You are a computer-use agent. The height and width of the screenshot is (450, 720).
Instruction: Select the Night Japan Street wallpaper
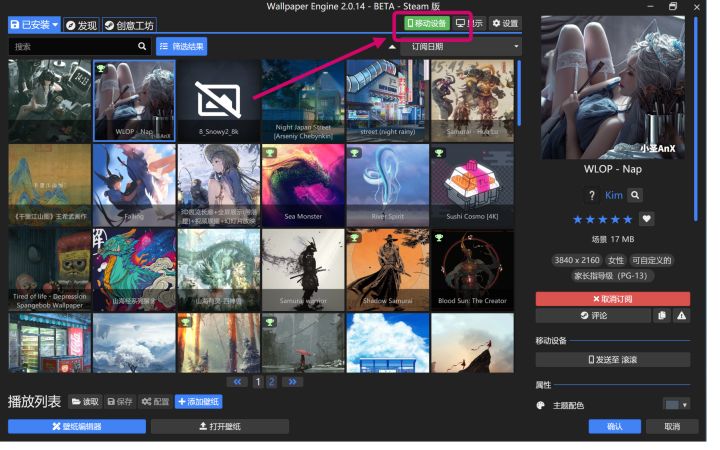pyautogui.click(x=303, y=101)
